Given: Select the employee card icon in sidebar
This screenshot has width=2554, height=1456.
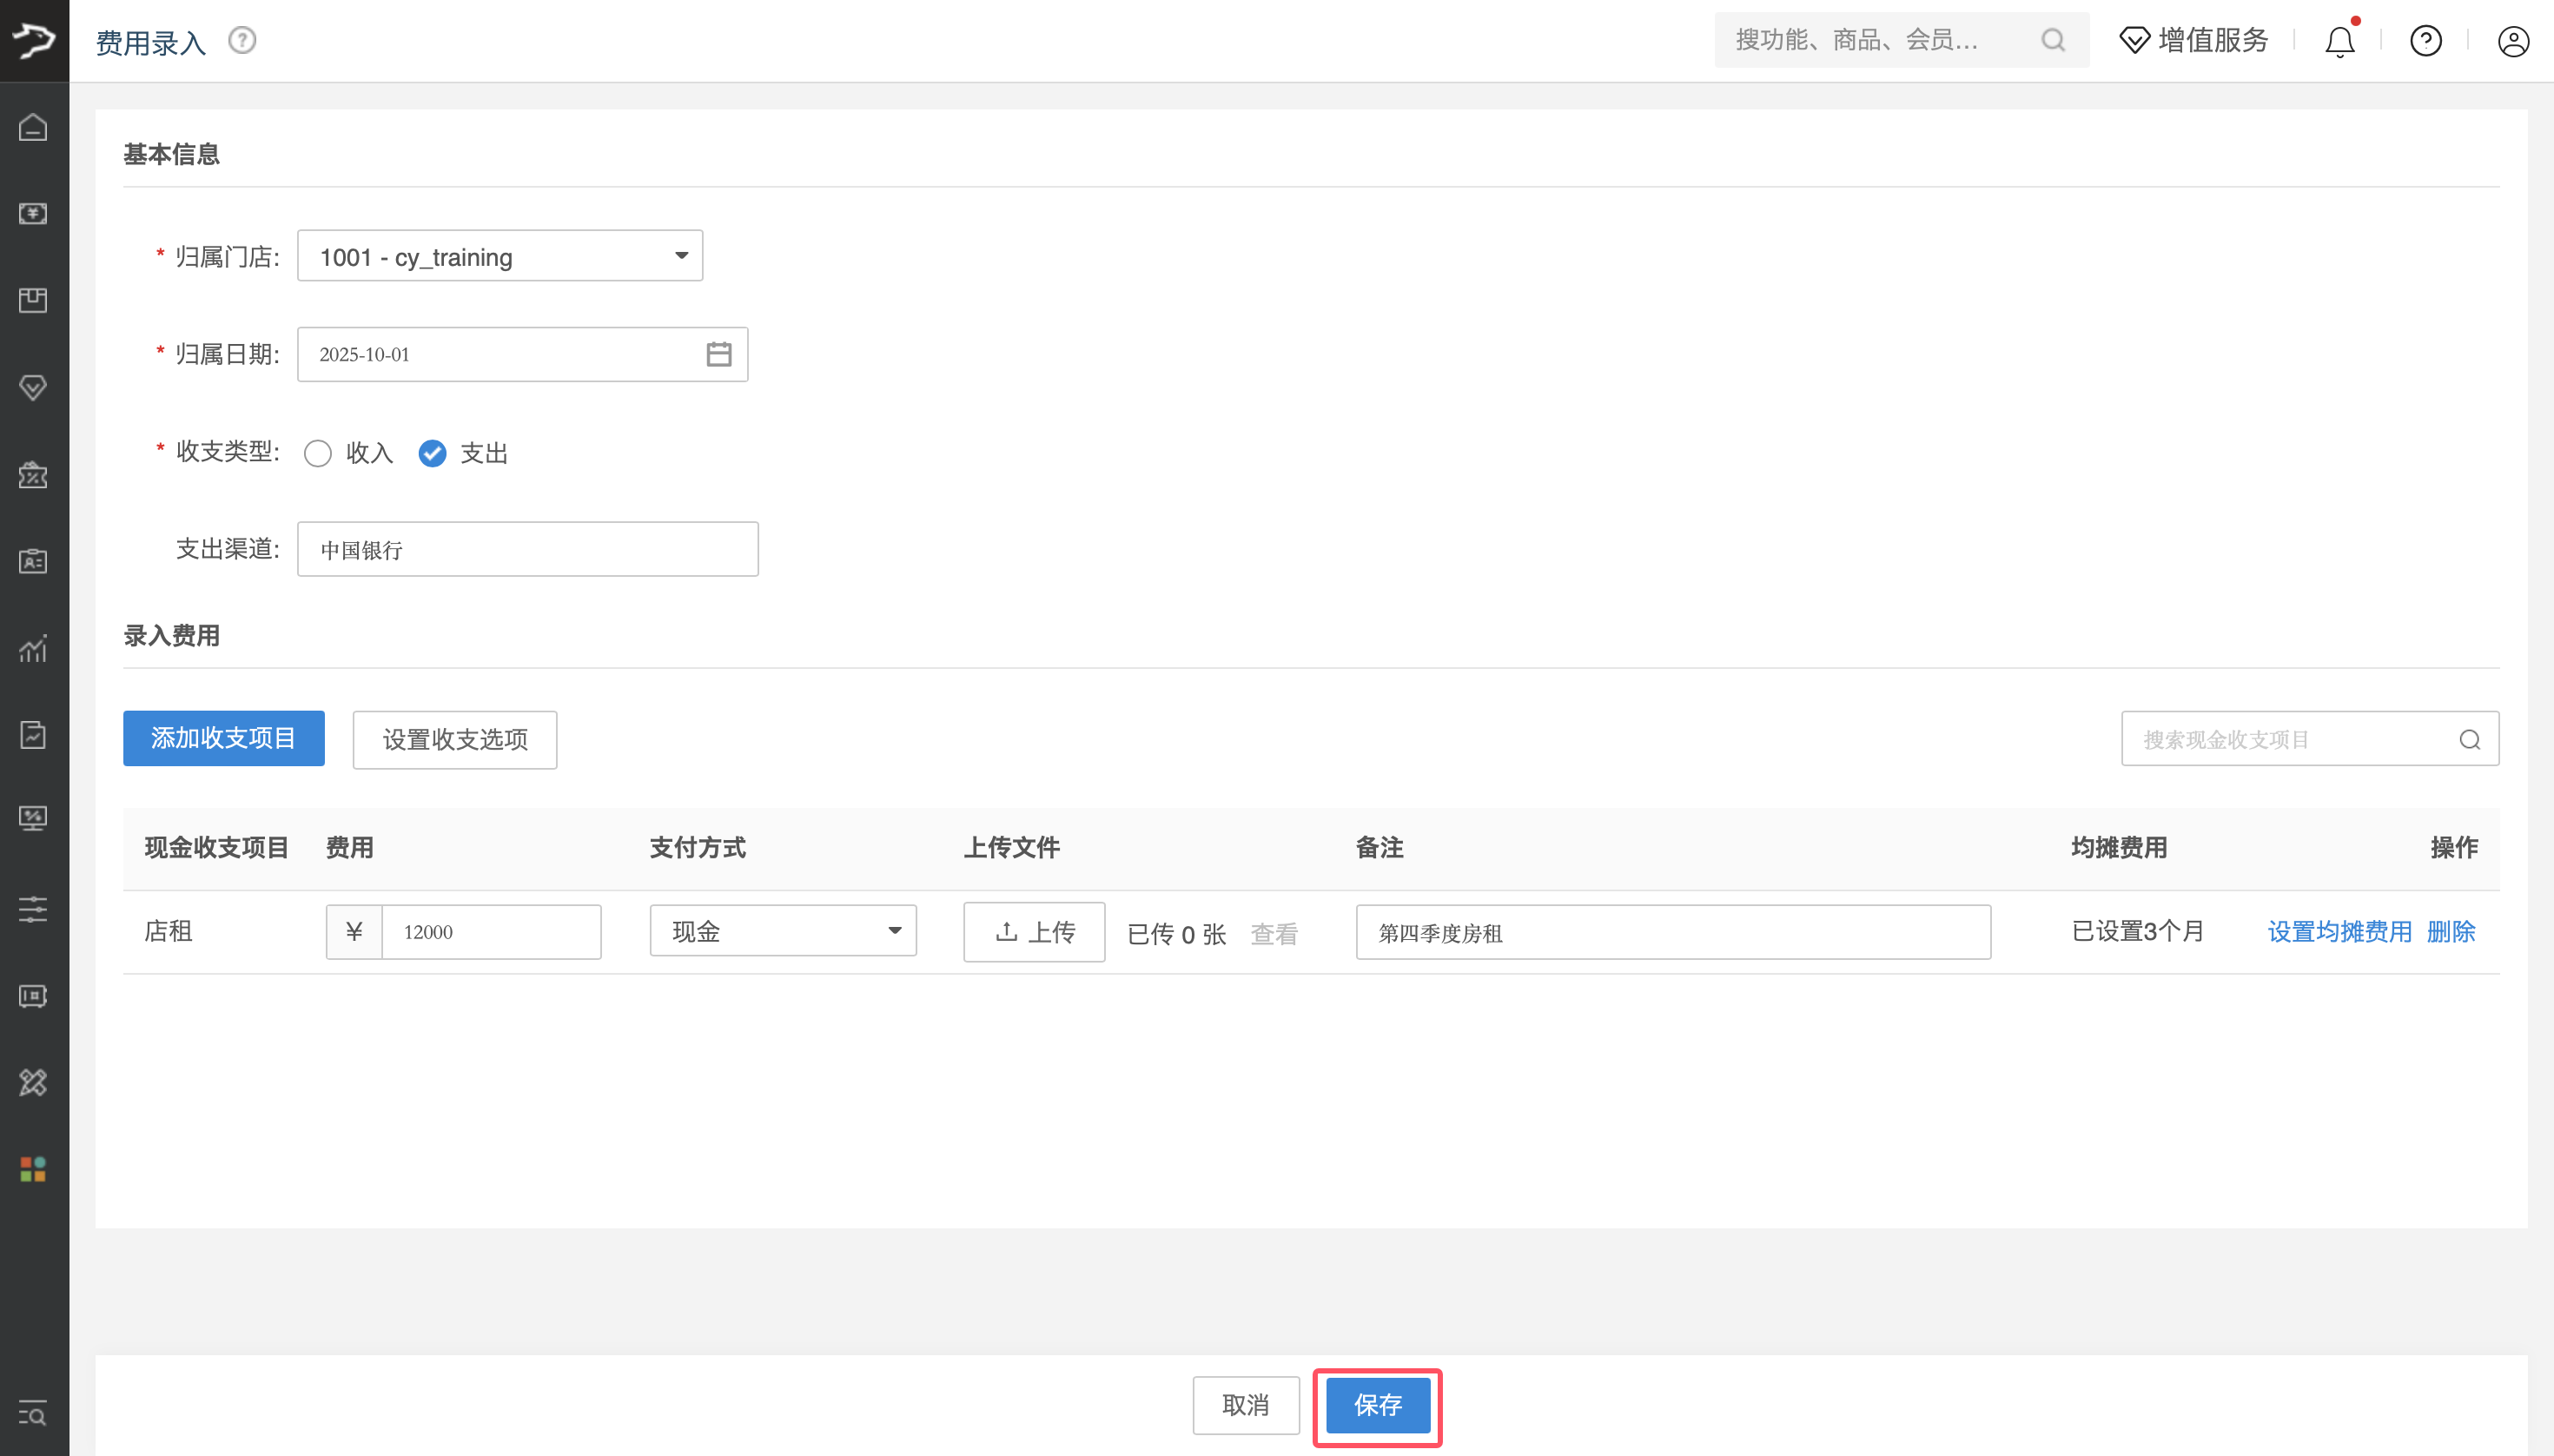Looking at the screenshot, I should (x=33, y=561).
